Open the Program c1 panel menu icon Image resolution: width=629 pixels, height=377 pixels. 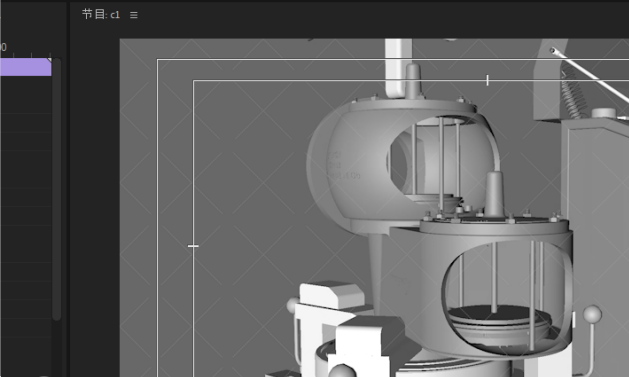134,15
